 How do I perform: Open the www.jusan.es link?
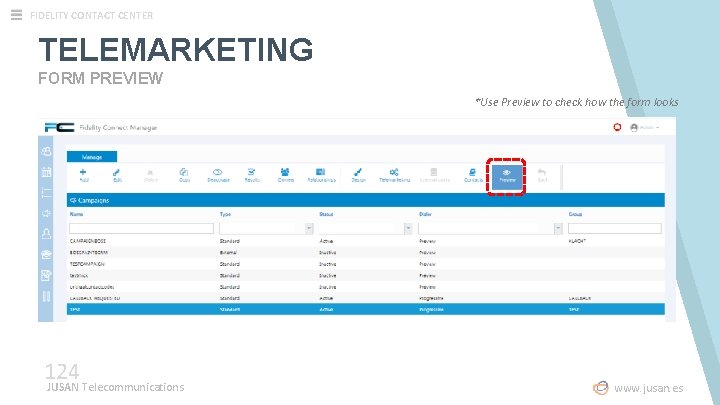click(648, 388)
